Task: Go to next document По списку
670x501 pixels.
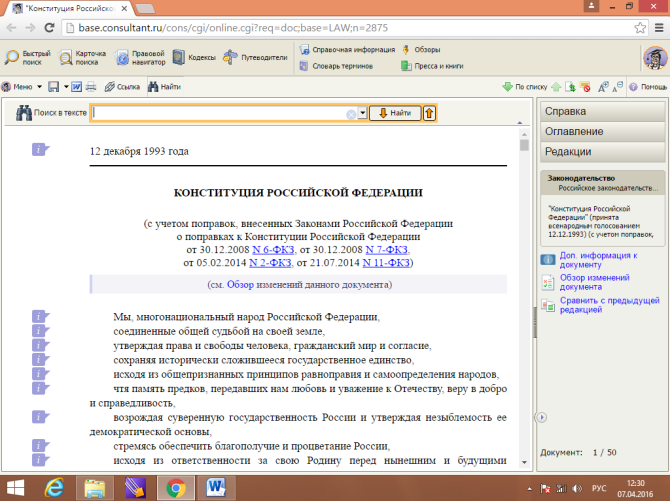Action: [x=525, y=87]
